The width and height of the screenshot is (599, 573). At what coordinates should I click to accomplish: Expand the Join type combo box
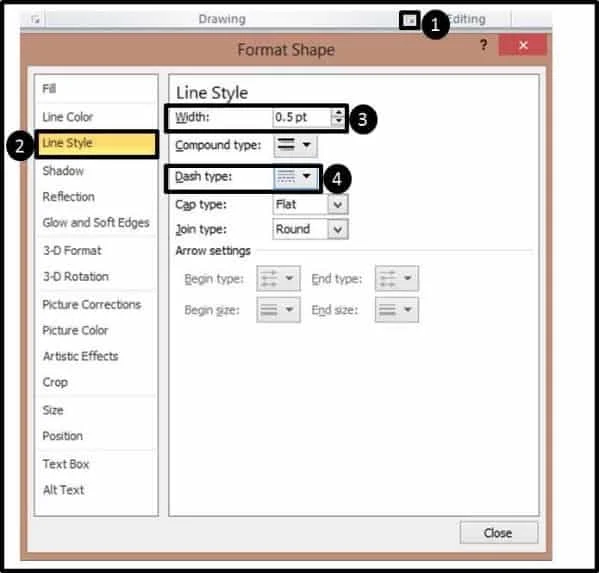pyautogui.click(x=338, y=230)
